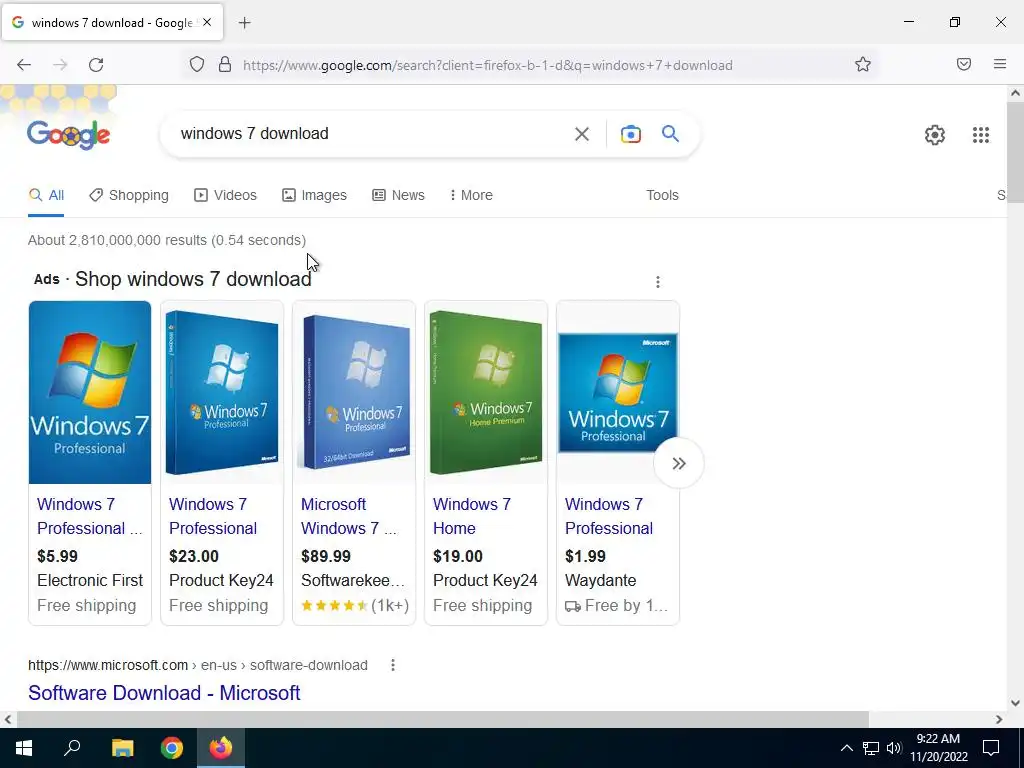Click the scroll-up arrow of vertical scrollbar
The width and height of the screenshot is (1024, 768).
[1015, 93]
